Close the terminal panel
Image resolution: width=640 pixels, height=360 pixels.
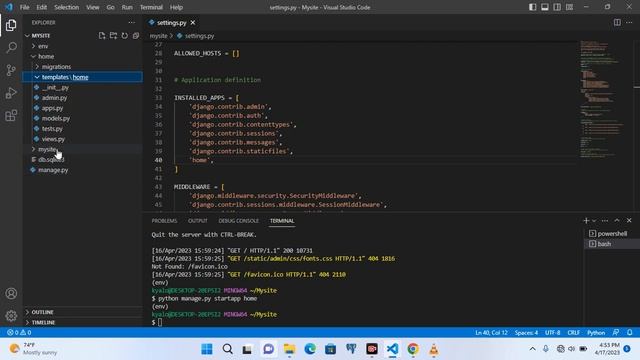(x=629, y=220)
